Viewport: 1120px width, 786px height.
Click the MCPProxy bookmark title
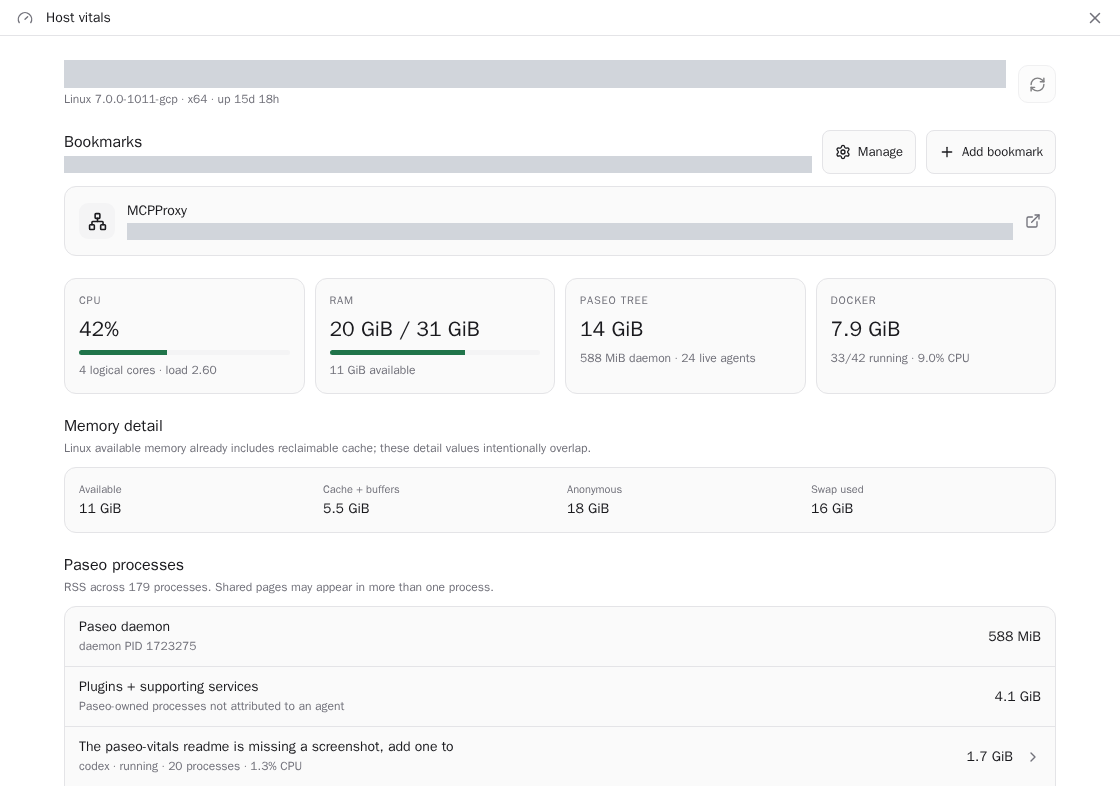pyautogui.click(x=157, y=211)
